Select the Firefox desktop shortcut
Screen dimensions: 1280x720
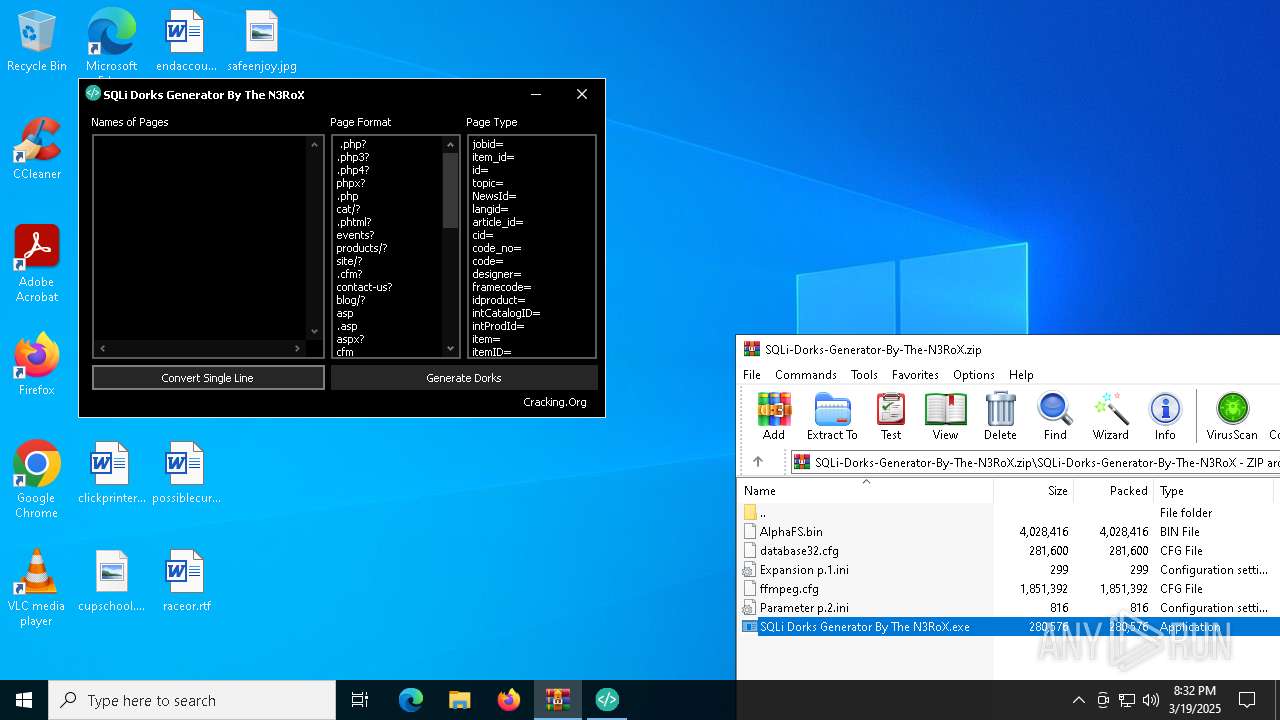point(37,364)
